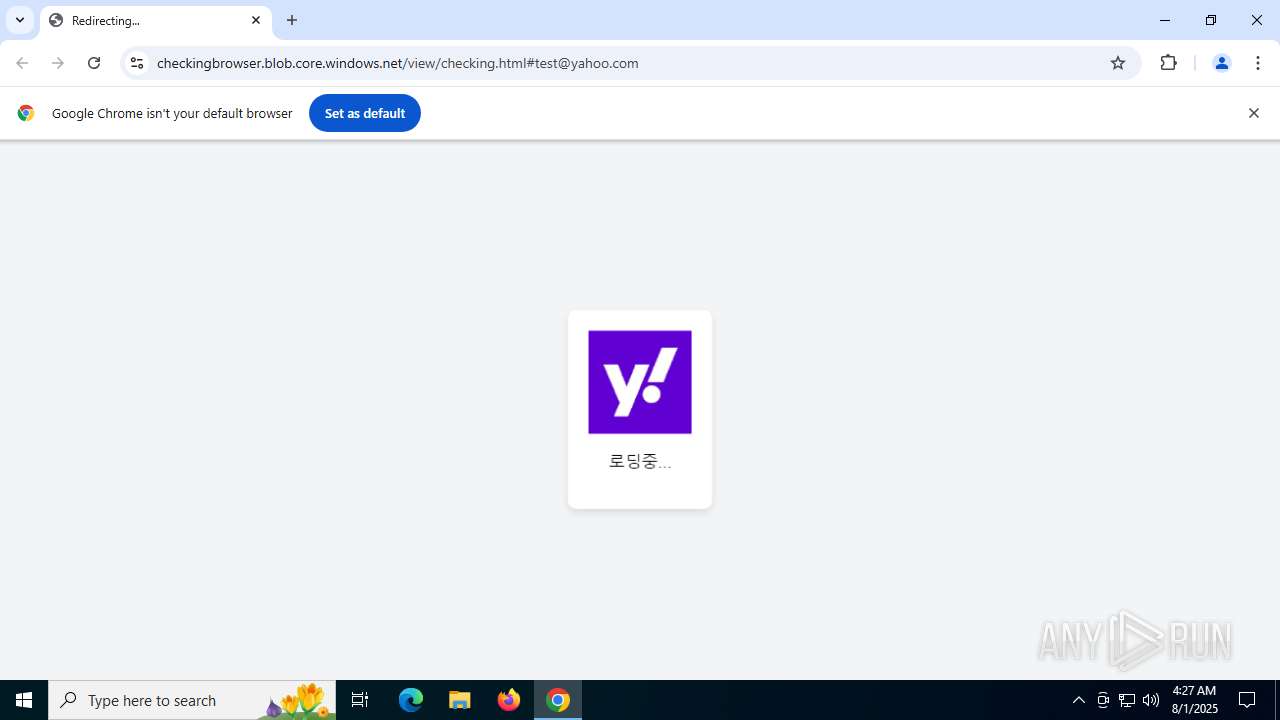Screen dimensions: 1280x720
Task: Launch Microsoft Edge from the taskbar
Action: coord(411,700)
